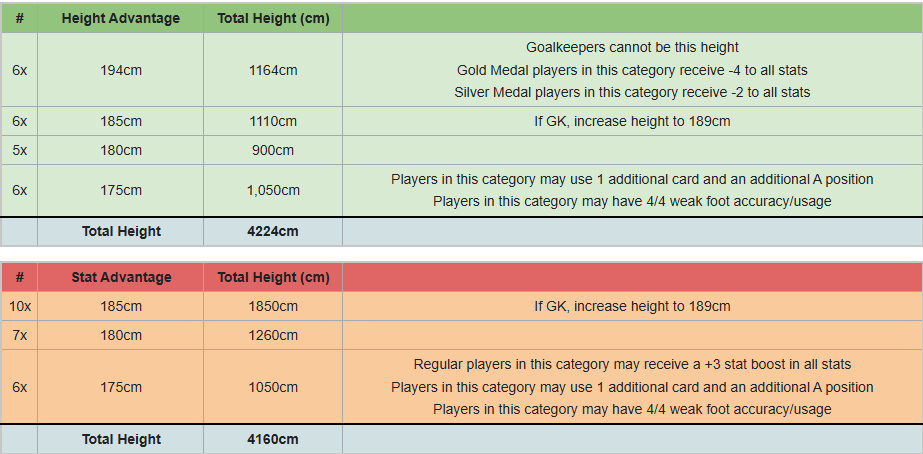Select green table's 'Total Height (cm)' column header

[x=273, y=18]
